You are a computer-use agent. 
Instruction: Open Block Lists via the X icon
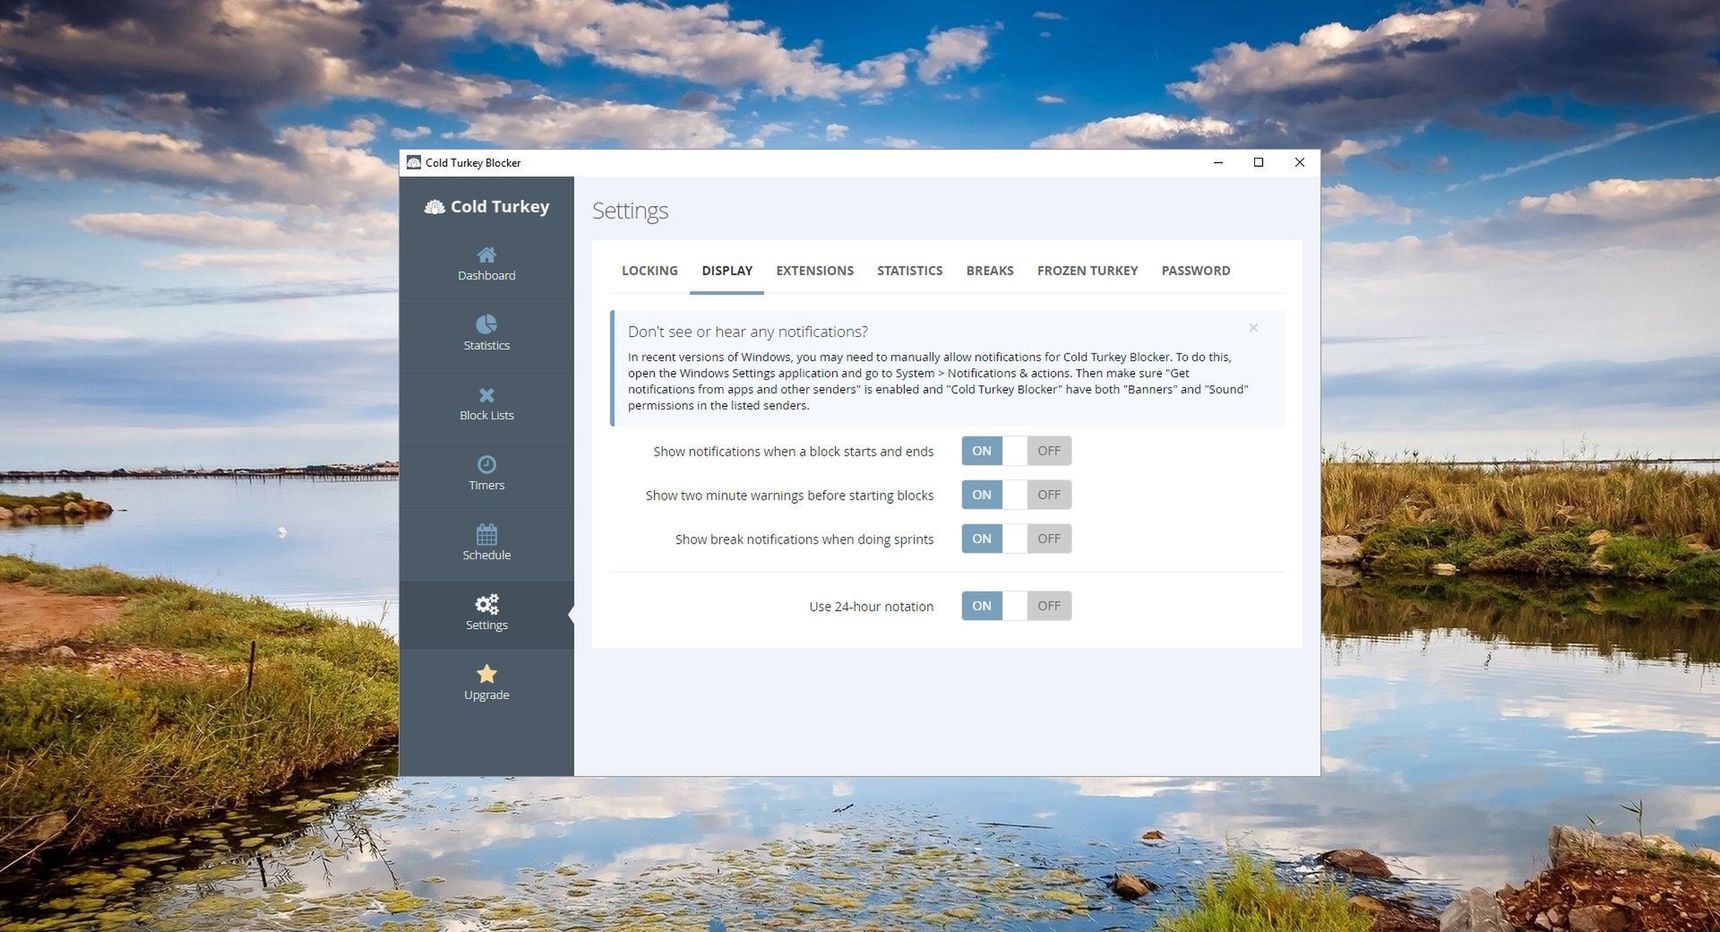pyautogui.click(x=486, y=395)
